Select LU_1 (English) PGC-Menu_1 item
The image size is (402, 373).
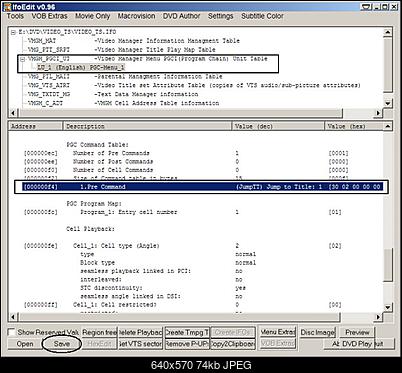coord(81,68)
